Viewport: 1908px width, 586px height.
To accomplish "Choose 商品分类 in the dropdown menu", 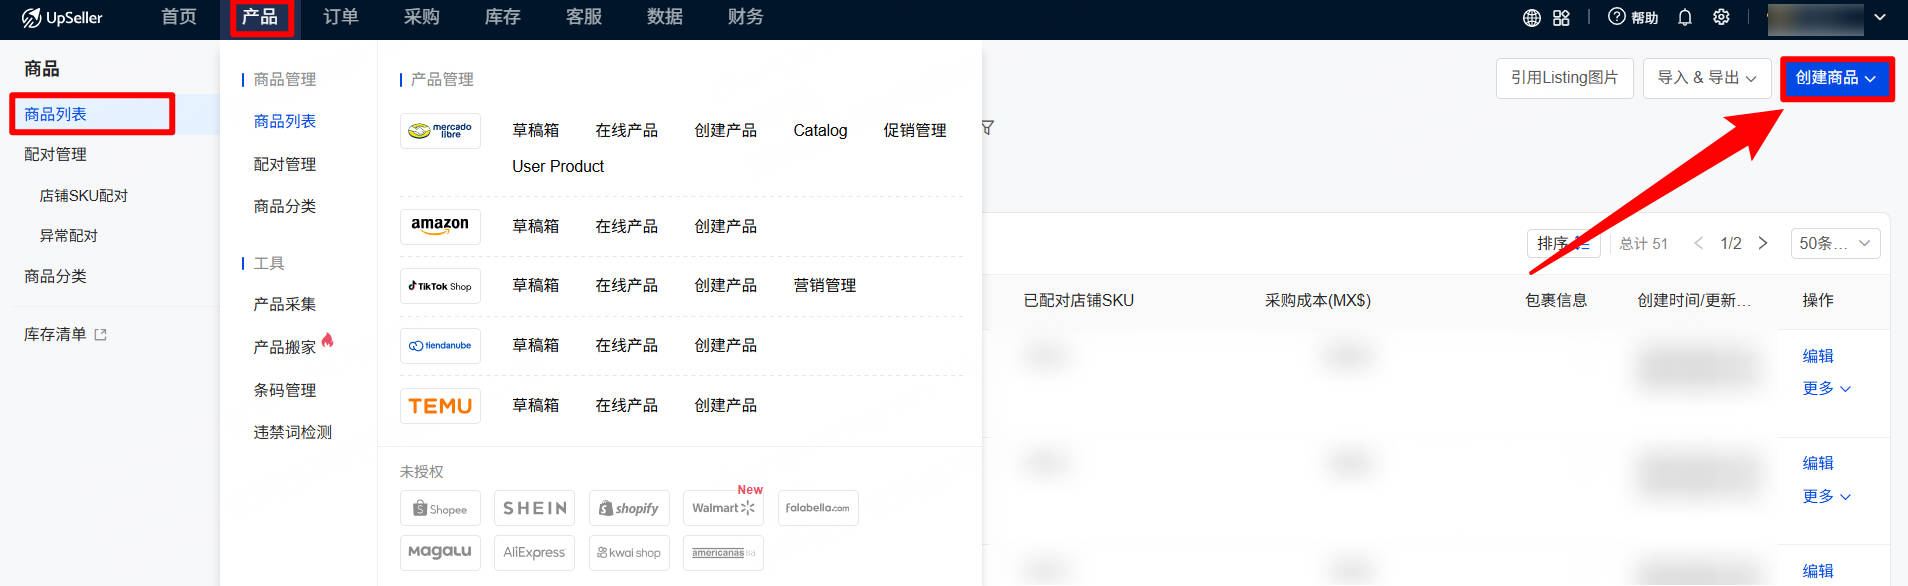I will tap(285, 206).
